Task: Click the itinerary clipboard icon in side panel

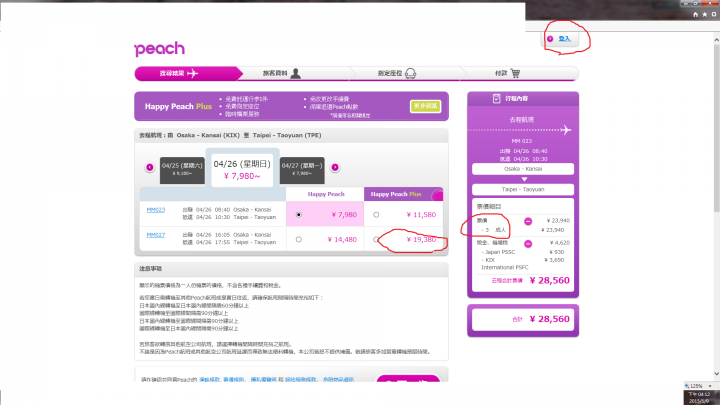Action: 496,98
